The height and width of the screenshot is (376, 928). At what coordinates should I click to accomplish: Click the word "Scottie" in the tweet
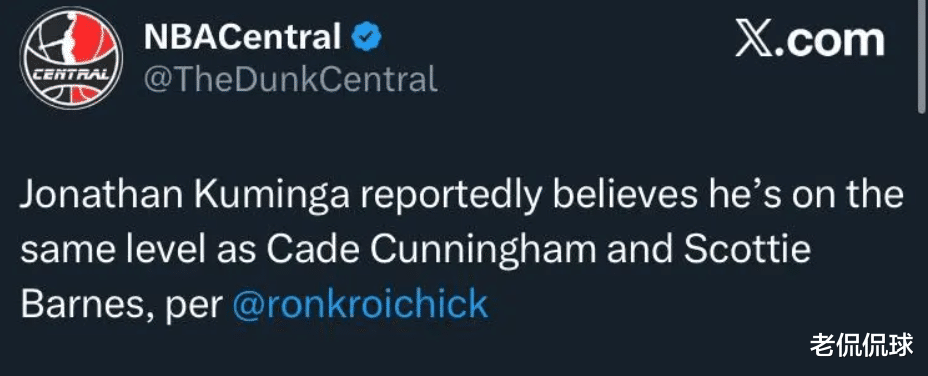click(746, 250)
